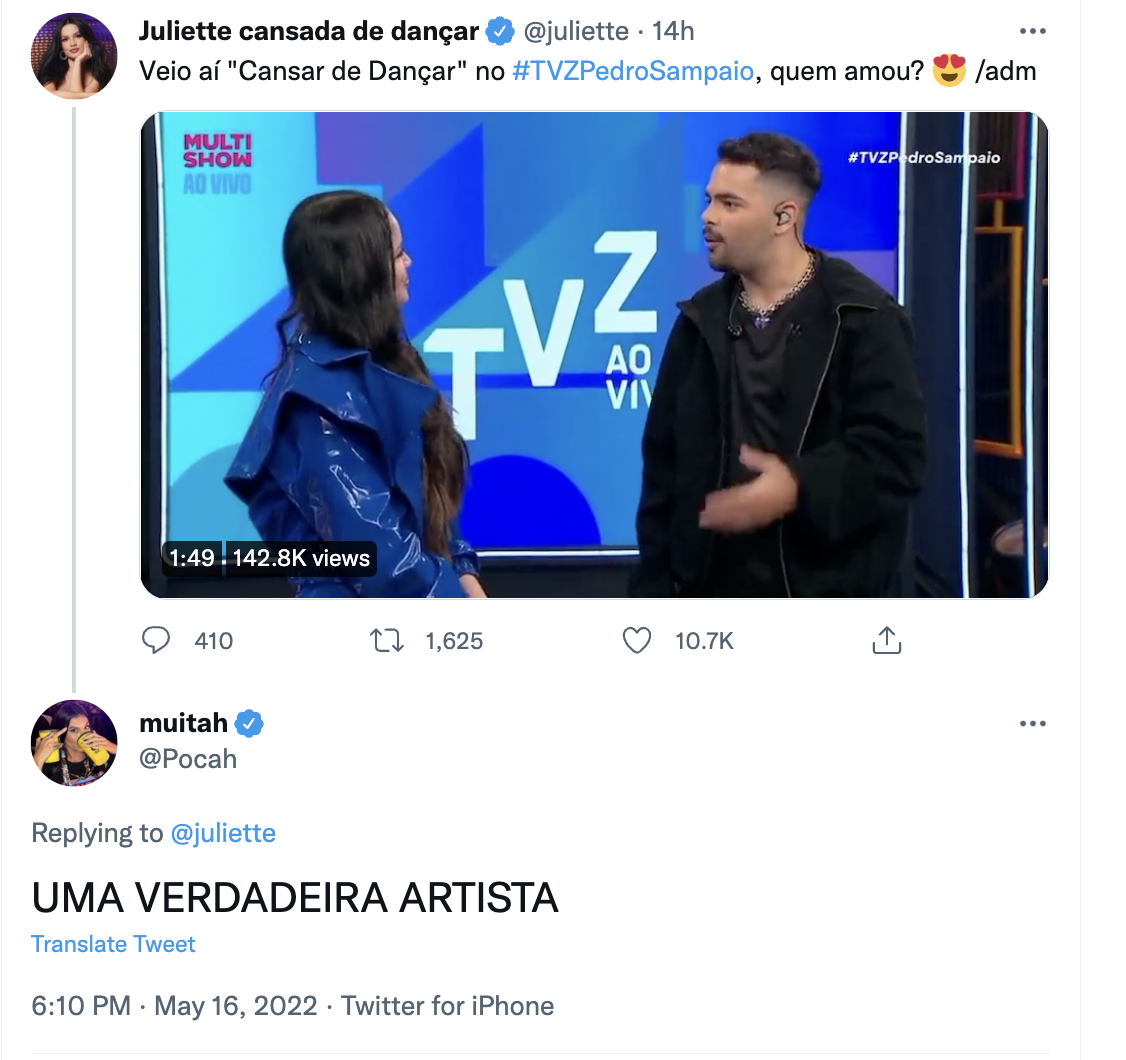Image resolution: width=1126 pixels, height=1060 pixels.
Task: Click the share upload icon
Action: coord(887,640)
